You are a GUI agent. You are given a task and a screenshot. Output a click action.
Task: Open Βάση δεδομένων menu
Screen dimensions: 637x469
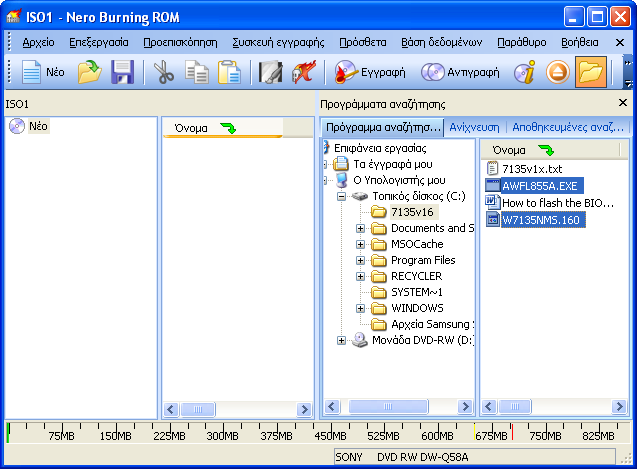point(442,42)
